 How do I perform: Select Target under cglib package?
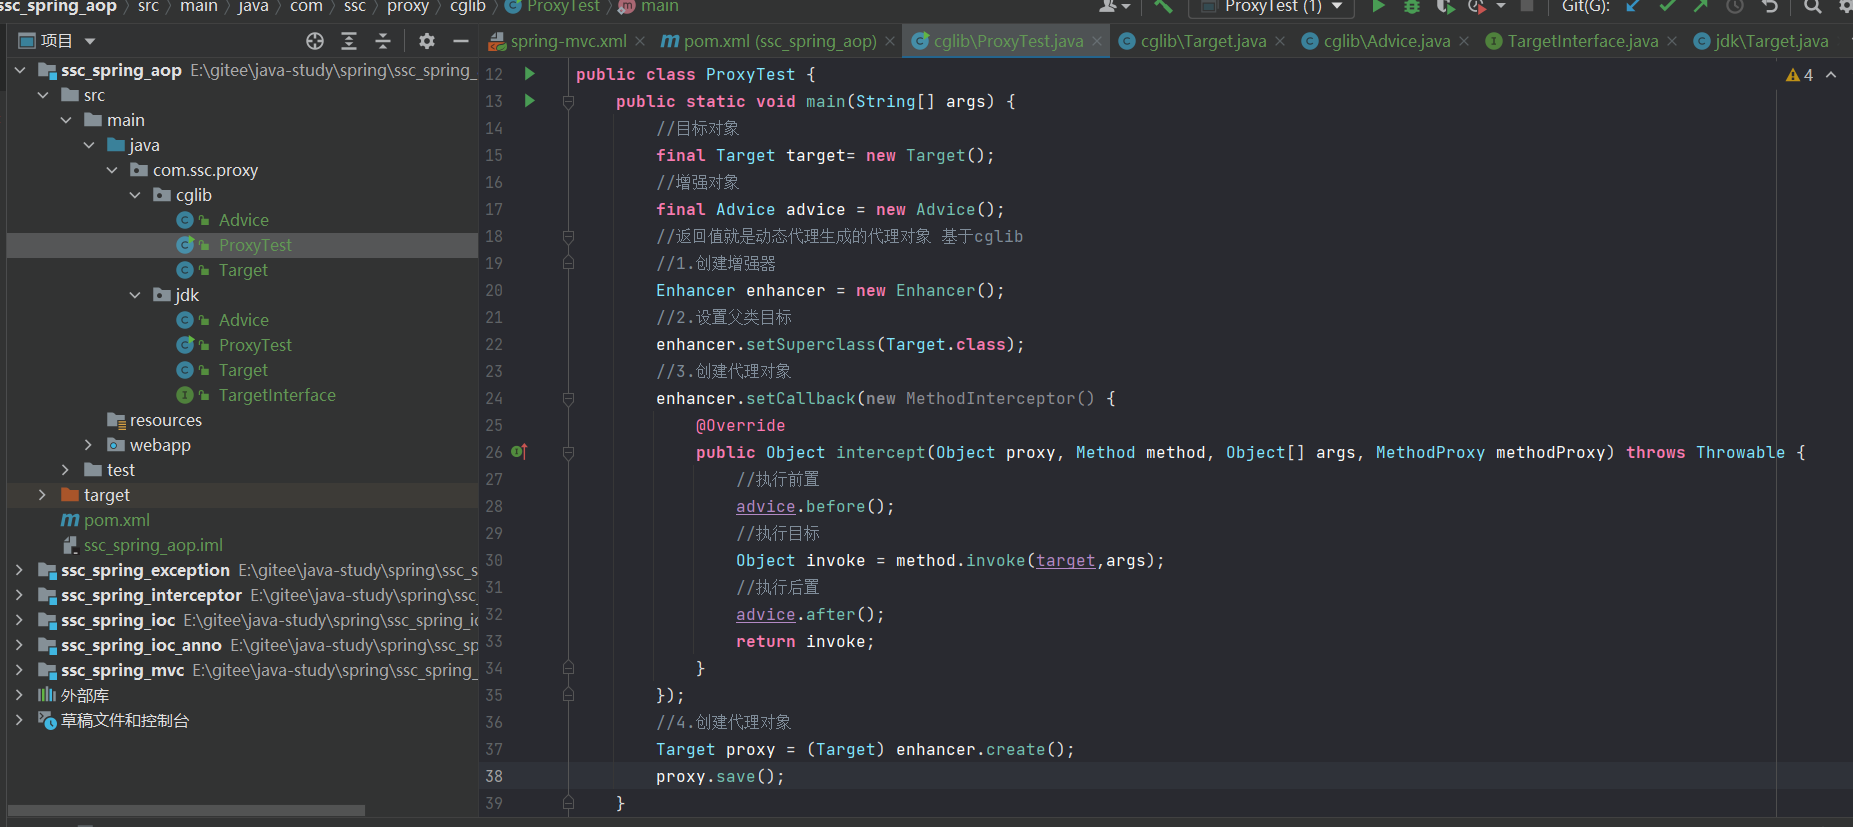[243, 270]
